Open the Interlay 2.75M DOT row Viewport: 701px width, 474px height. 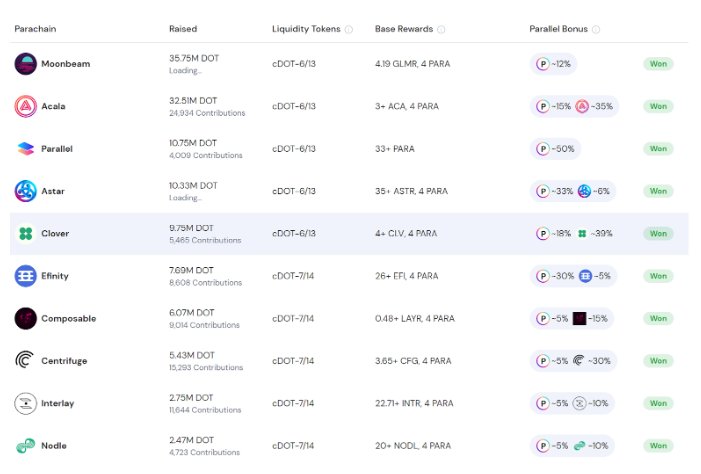(x=349, y=403)
